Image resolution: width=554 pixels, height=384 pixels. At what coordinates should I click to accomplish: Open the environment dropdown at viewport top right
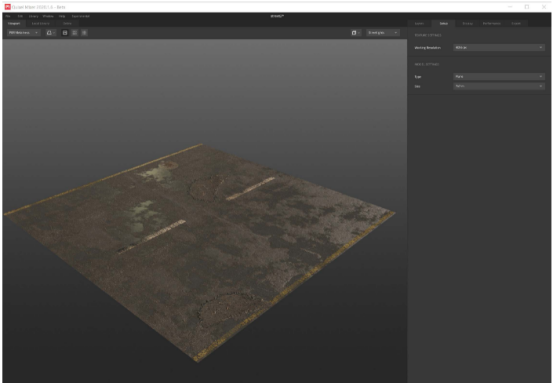coord(383,33)
